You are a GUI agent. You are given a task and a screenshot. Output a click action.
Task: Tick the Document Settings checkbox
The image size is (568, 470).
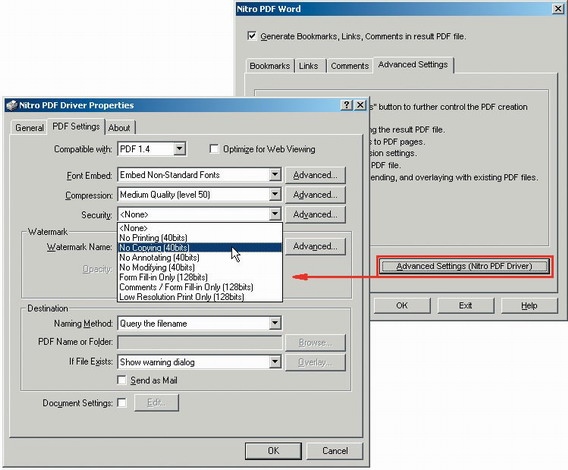click(122, 403)
